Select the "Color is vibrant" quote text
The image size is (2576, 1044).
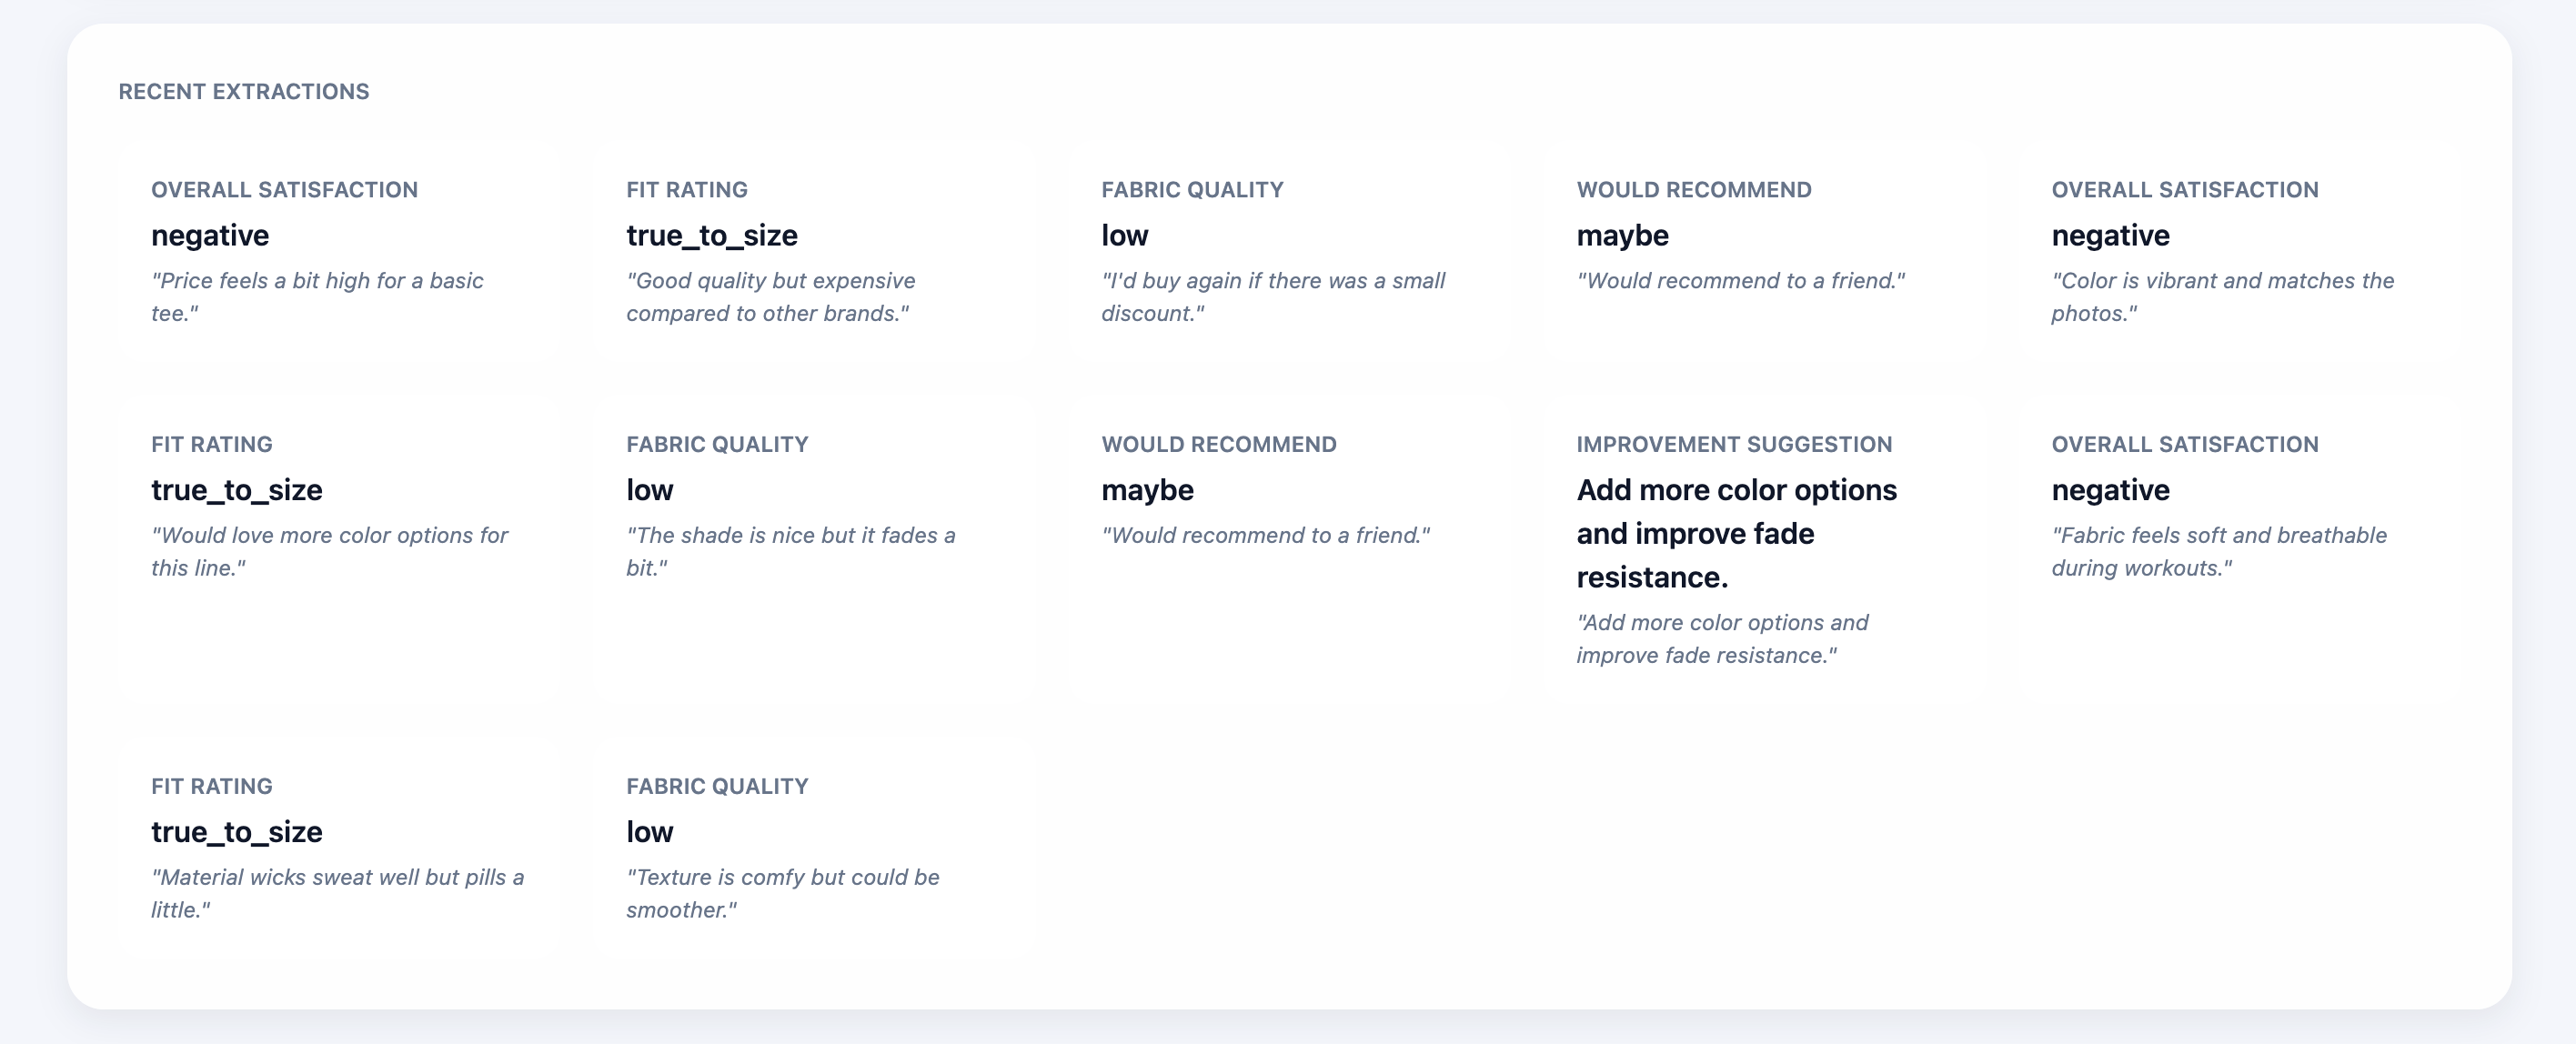[x=2222, y=297]
